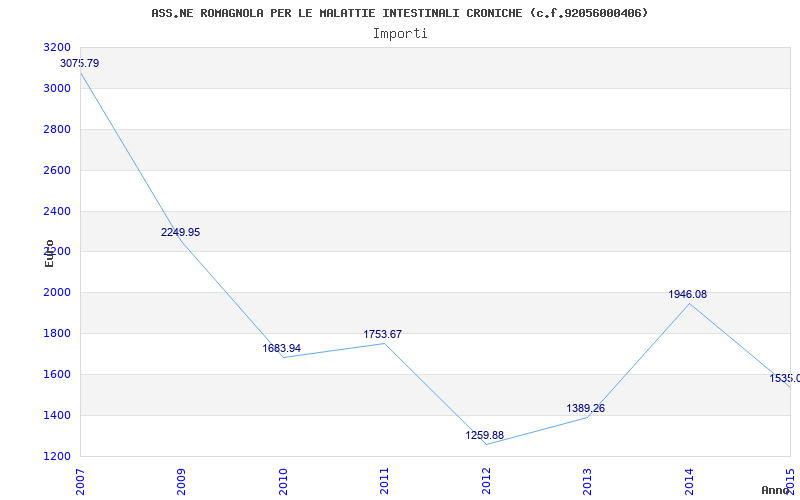800x500 pixels.
Task: Select the 1259.88 data label
Action: (x=485, y=435)
